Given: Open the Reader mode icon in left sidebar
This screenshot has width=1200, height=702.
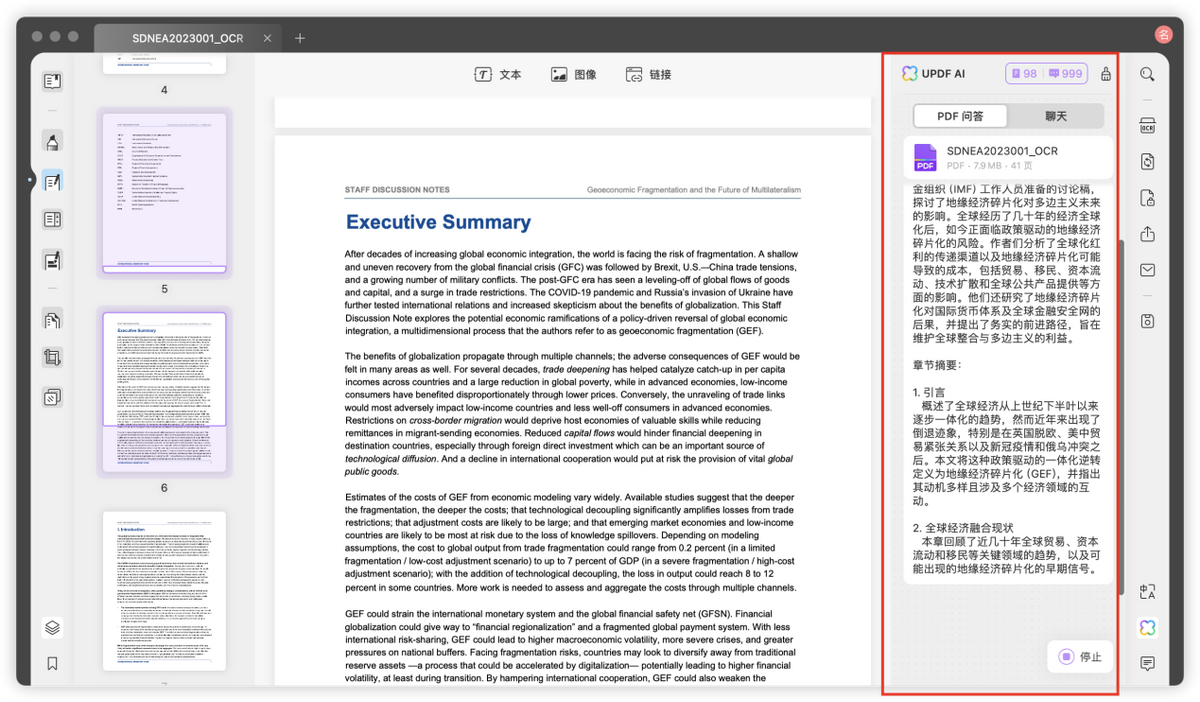Looking at the screenshot, I should [53, 81].
